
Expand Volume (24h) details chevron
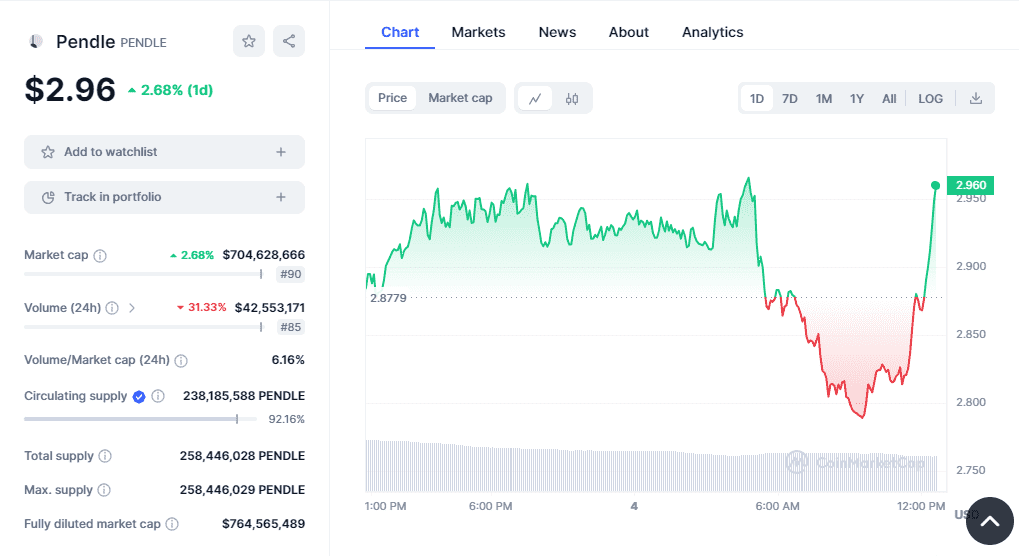pos(132,308)
